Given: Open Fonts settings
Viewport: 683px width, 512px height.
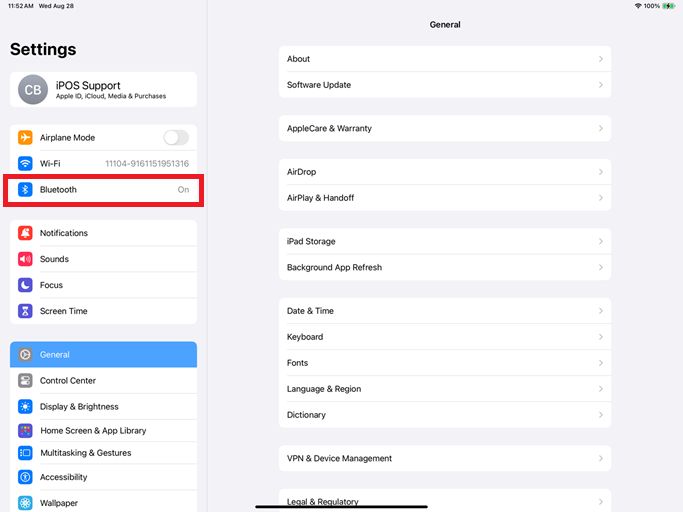Looking at the screenshot, I should pyautogui.click(x=445, y=363).
